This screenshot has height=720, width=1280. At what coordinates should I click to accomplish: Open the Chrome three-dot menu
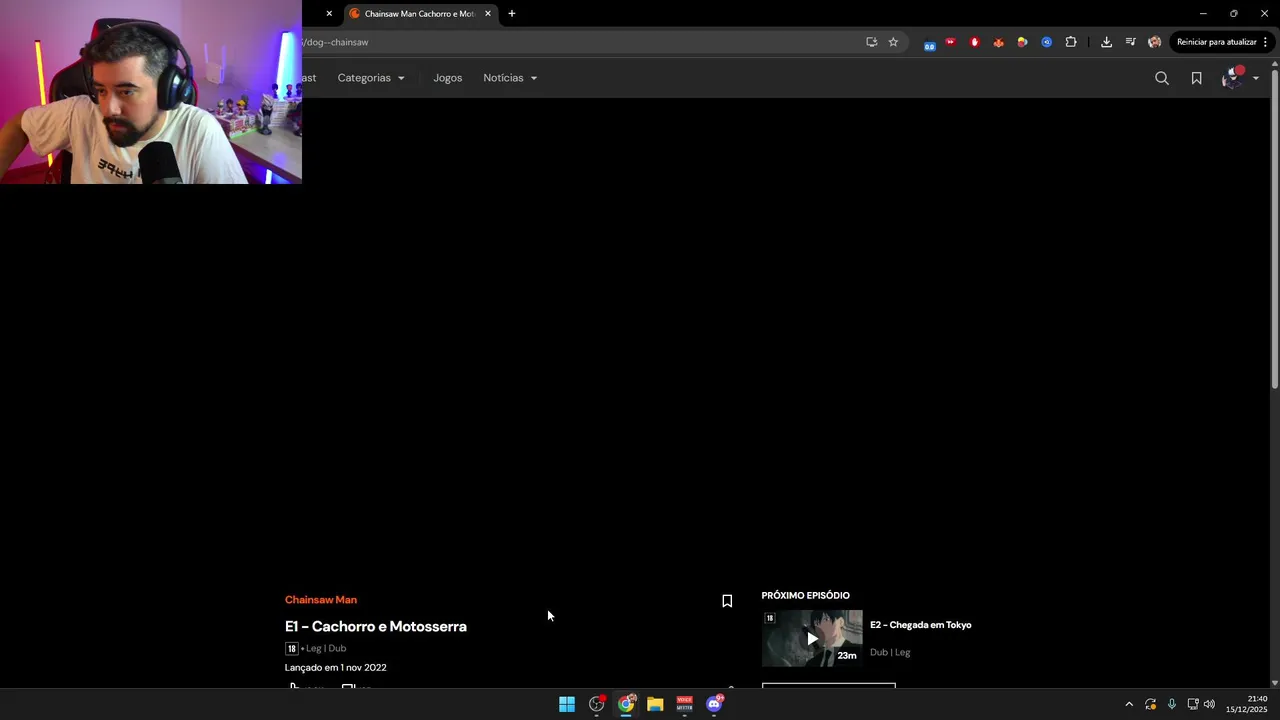pyautogui.click(x=1265, y=42)
